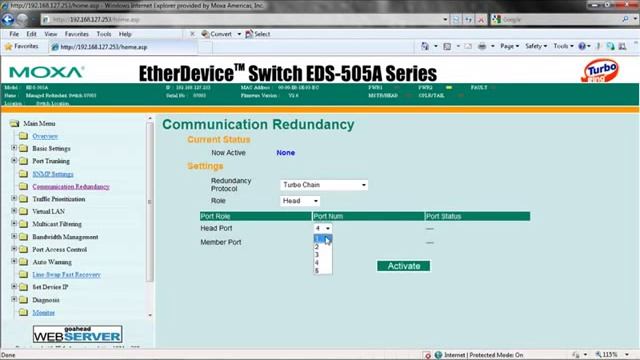Open the Favorites star button

pos(21,47)
